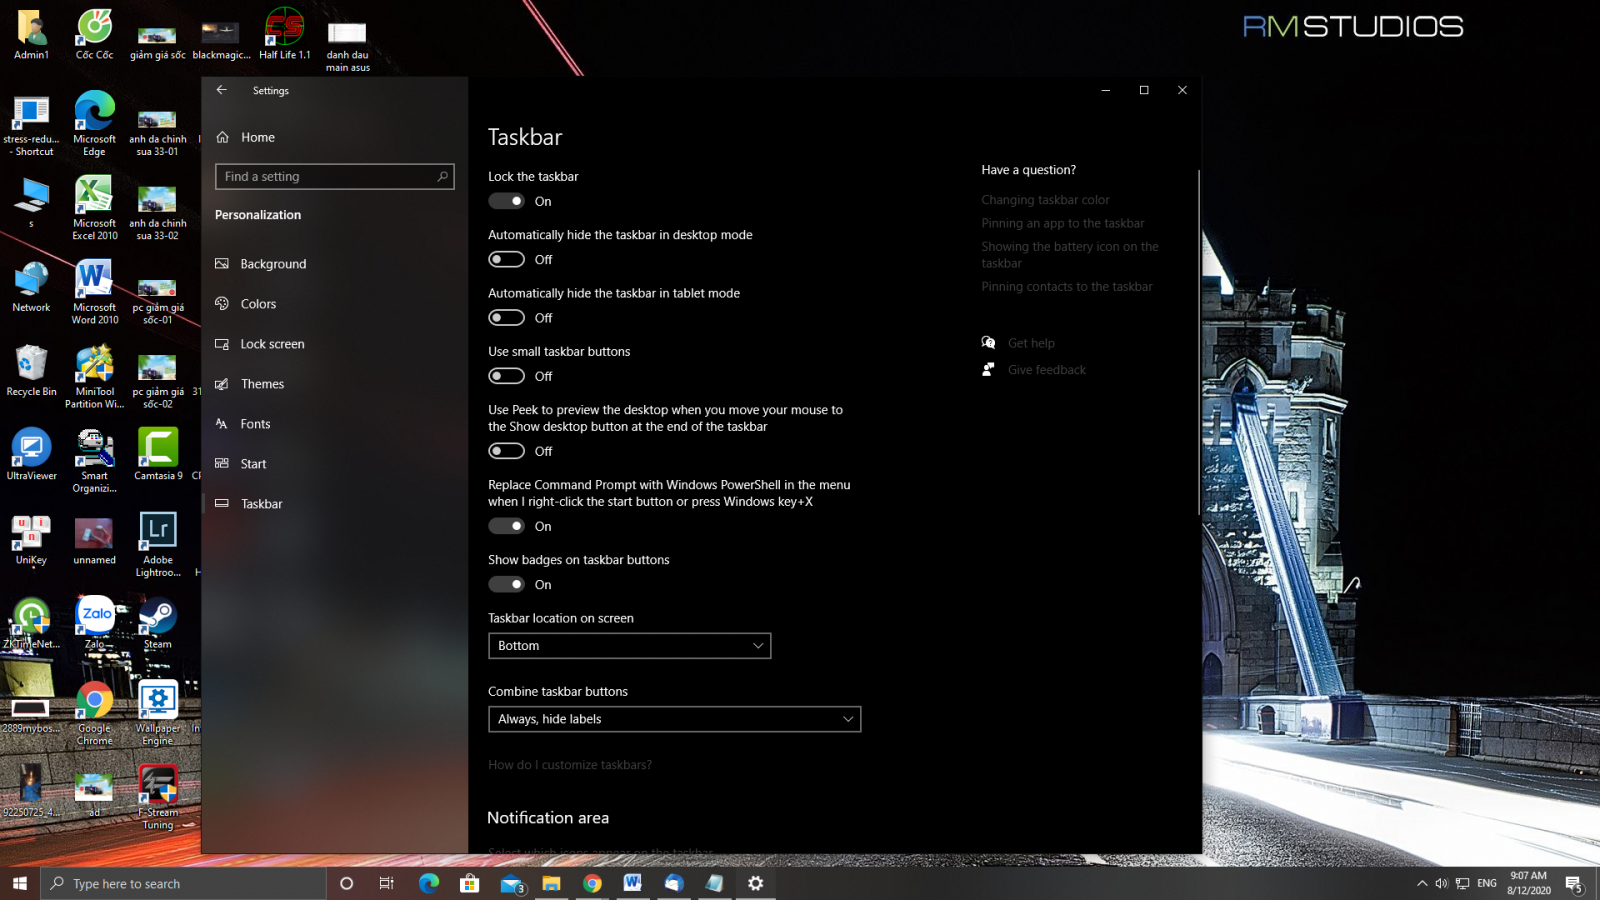Viewport: 1600px width, 900px height.
Task: Click the Task View taskbar button
Action: 386,883
